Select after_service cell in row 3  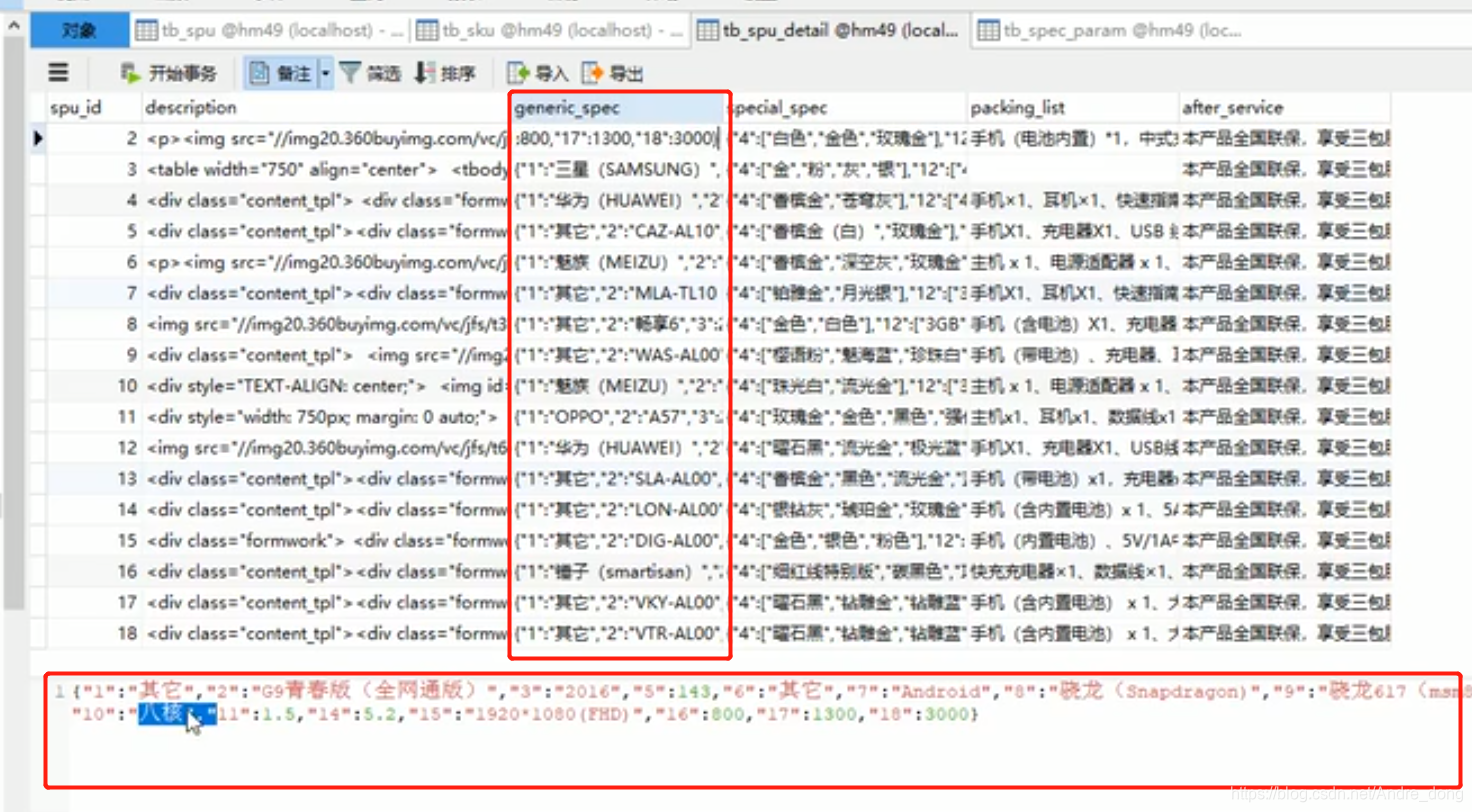(1284, 169)
